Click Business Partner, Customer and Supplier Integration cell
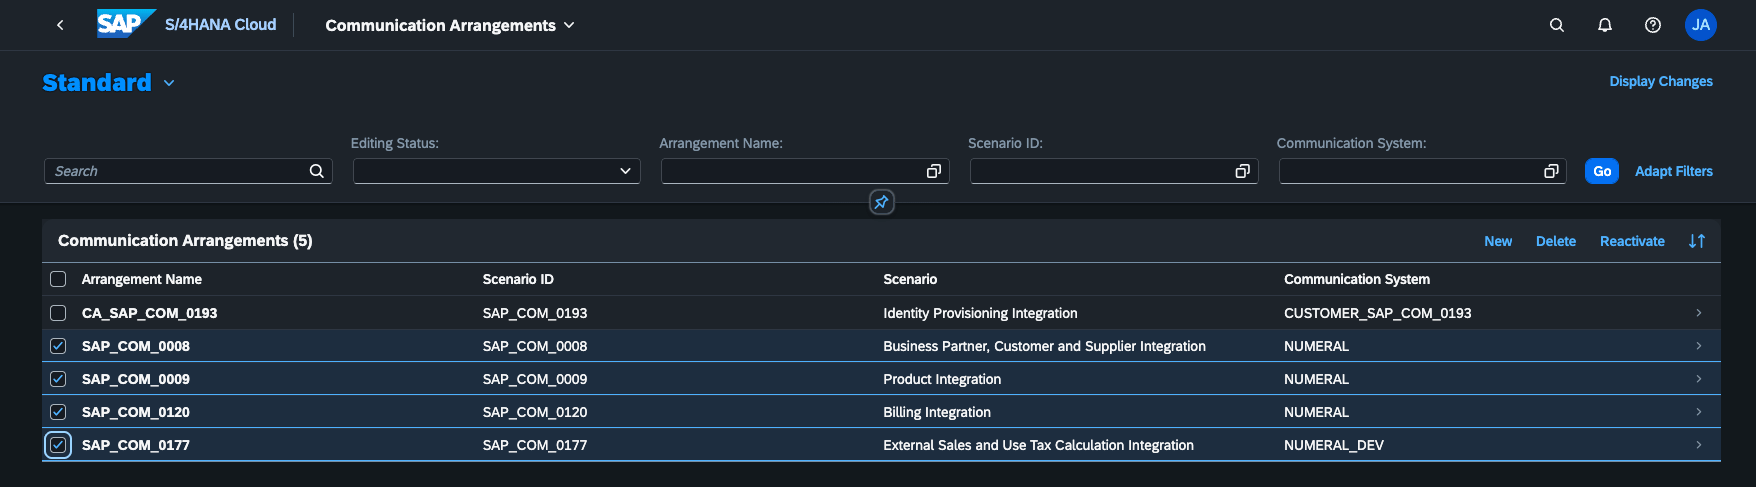Screen dimensions: 1756x487 coord(1044,346)
